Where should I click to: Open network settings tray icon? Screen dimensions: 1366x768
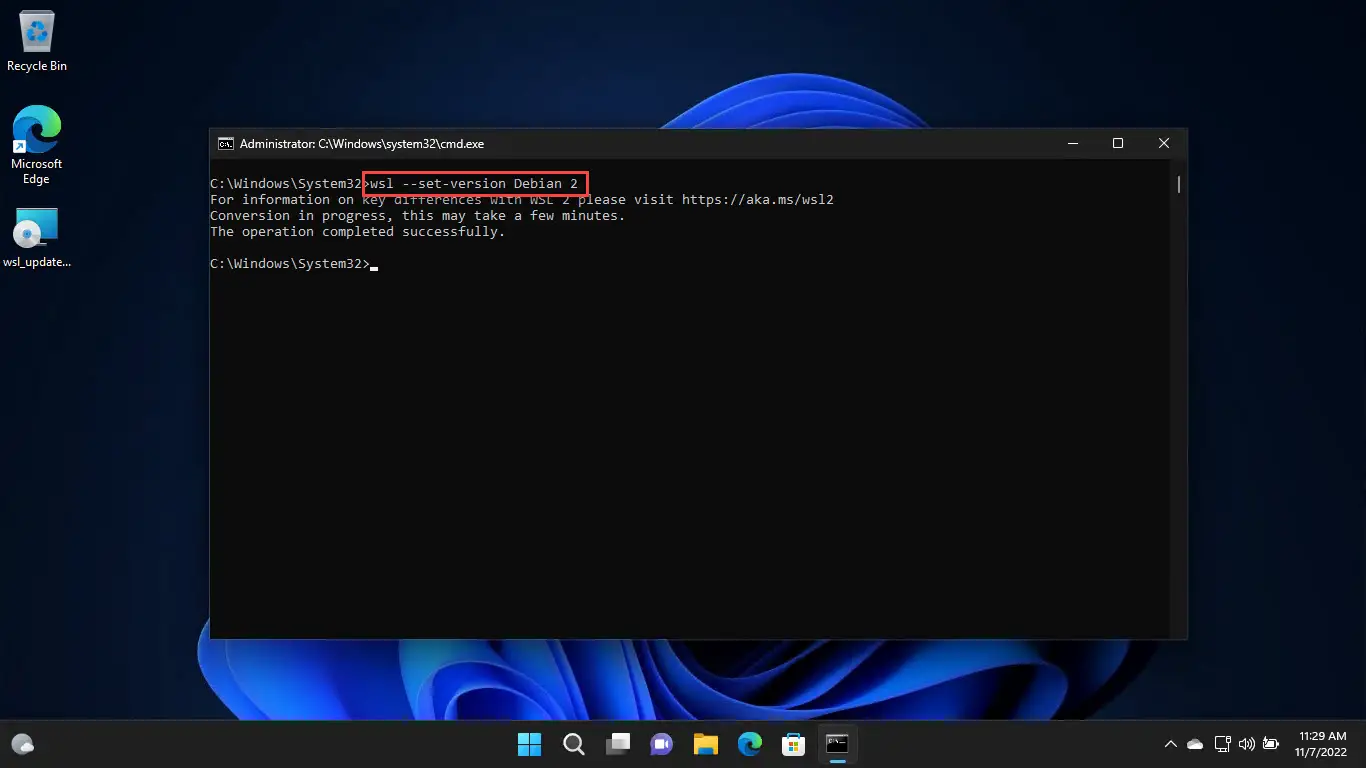(x=1222, y=744)
